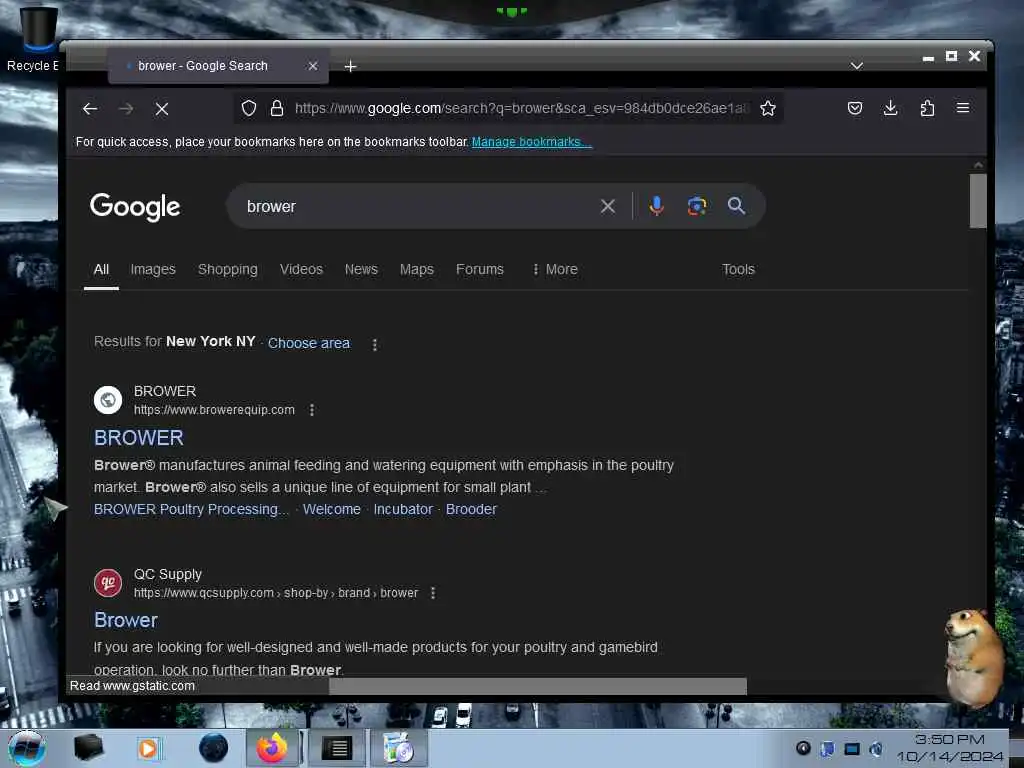Open the News tab
This screenshot has width=1024, height=768.
(361, 270)
